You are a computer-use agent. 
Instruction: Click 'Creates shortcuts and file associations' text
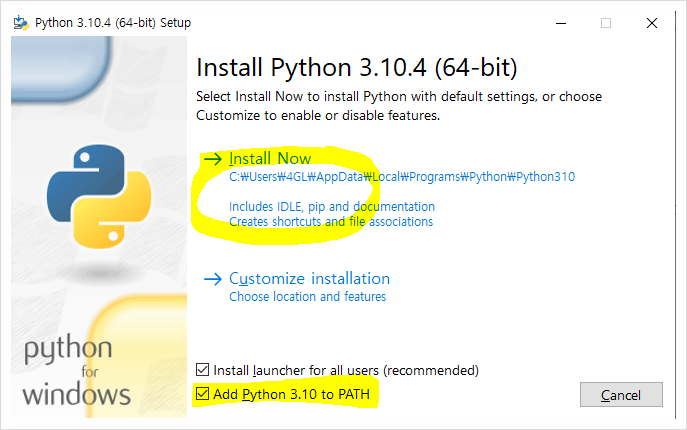pos(331,221)
